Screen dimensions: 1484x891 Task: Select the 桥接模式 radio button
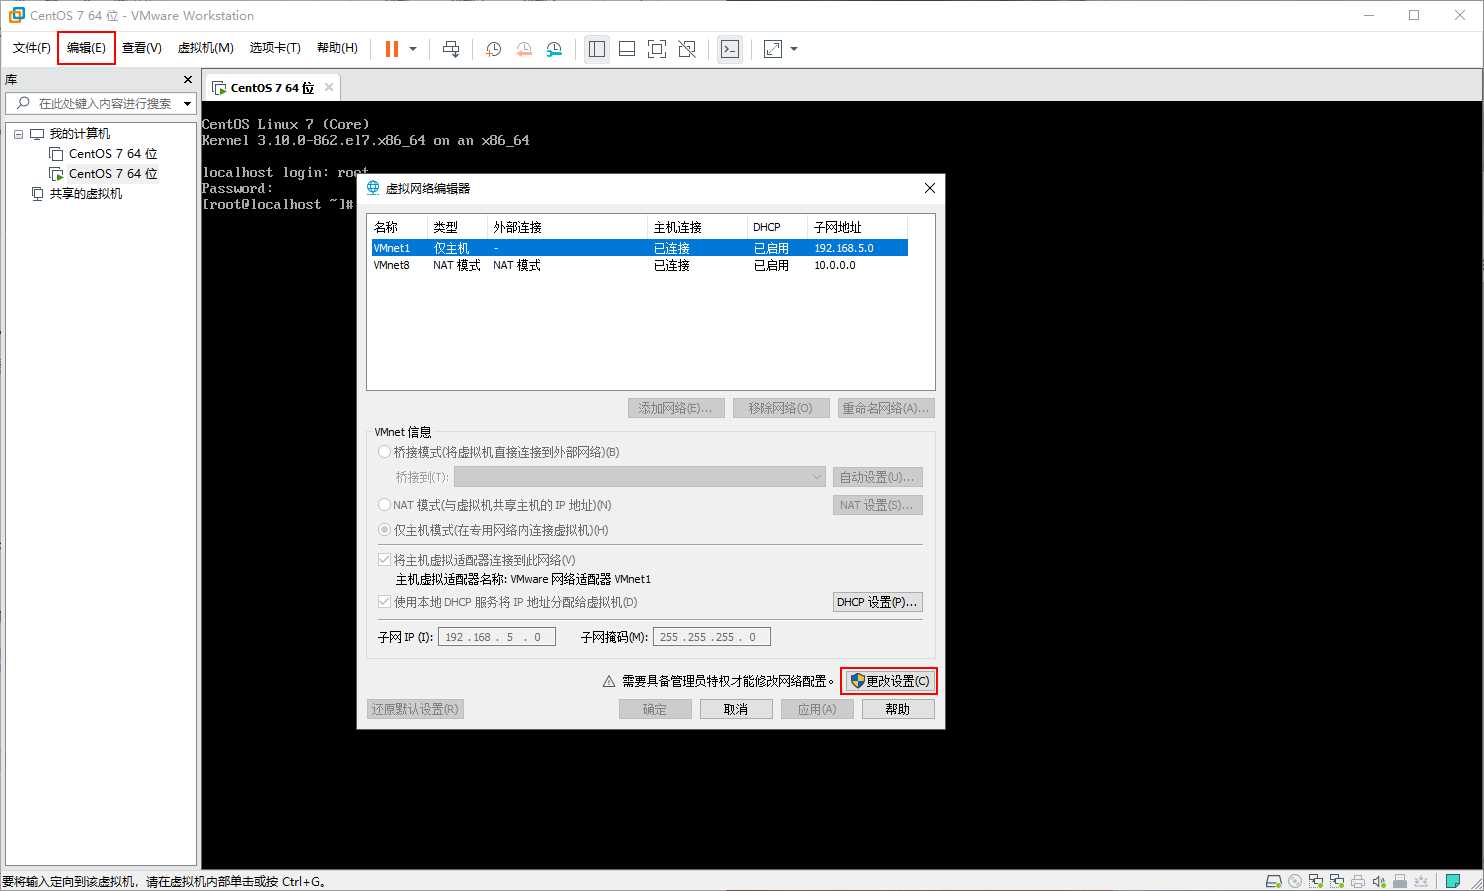pyautogui.click(x=385, y=452)
